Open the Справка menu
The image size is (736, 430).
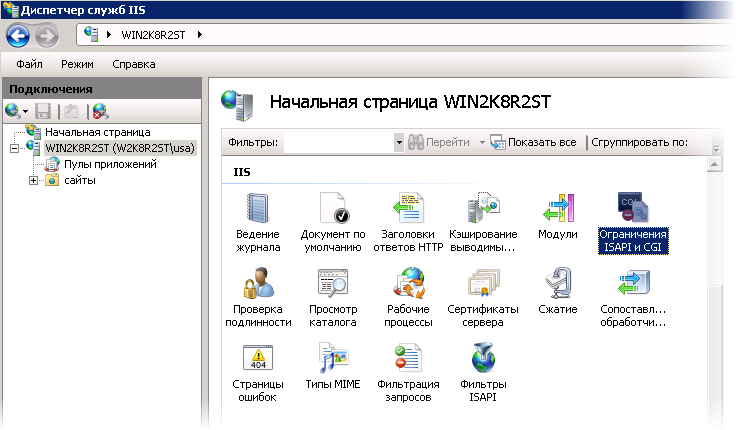pyautogui.click(x=134, y=64)
